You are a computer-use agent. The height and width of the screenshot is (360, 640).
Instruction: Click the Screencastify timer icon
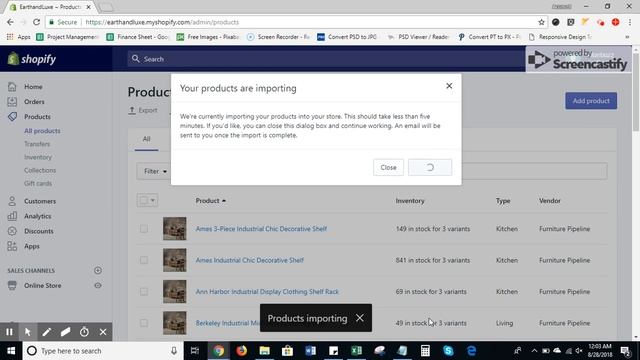[84, 332]
